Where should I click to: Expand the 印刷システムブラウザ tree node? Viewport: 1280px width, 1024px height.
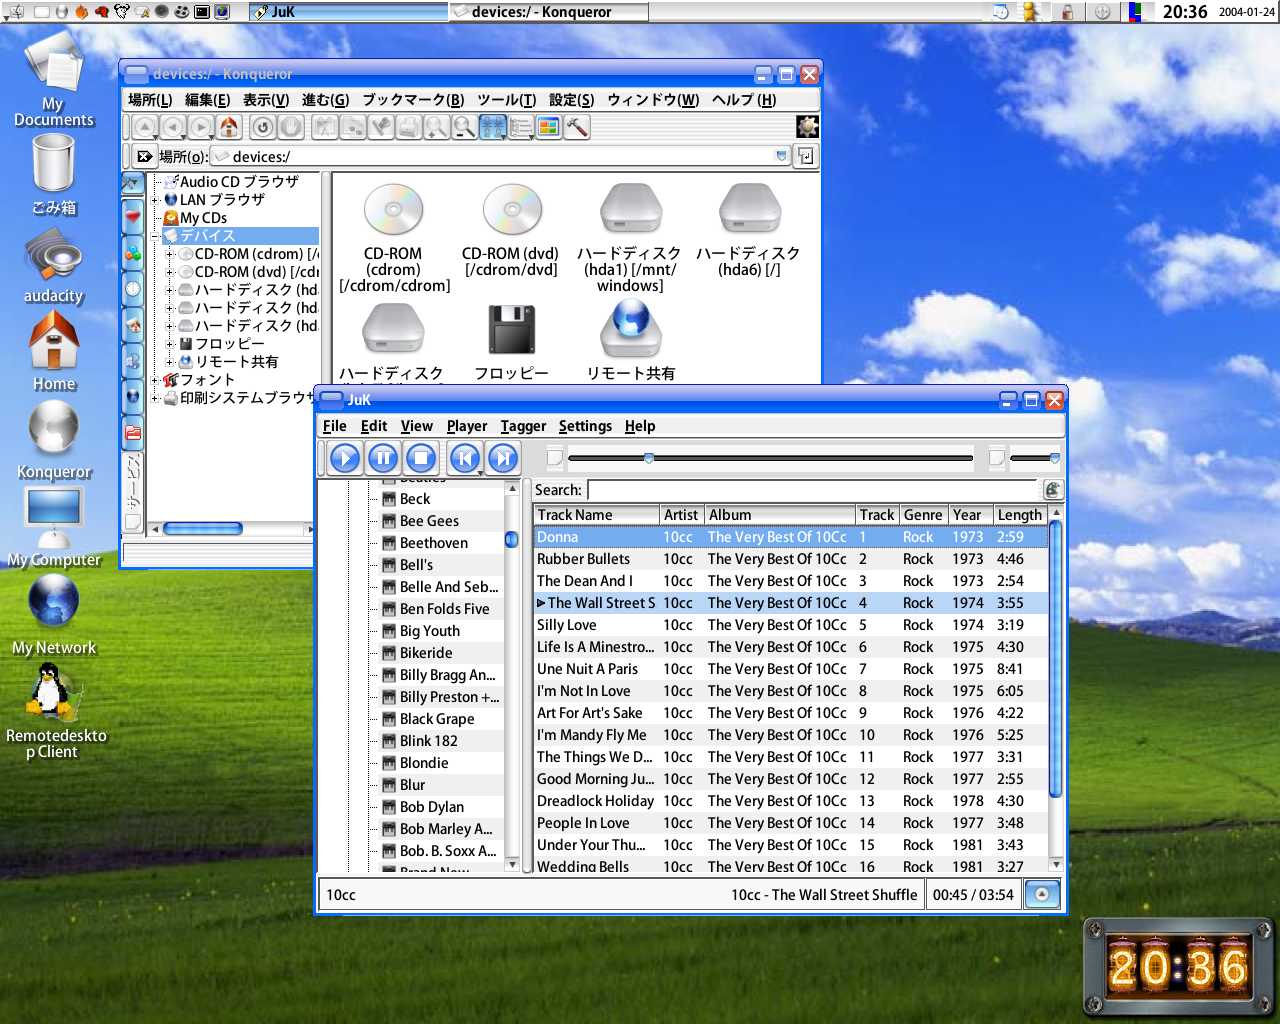[155, 398]
